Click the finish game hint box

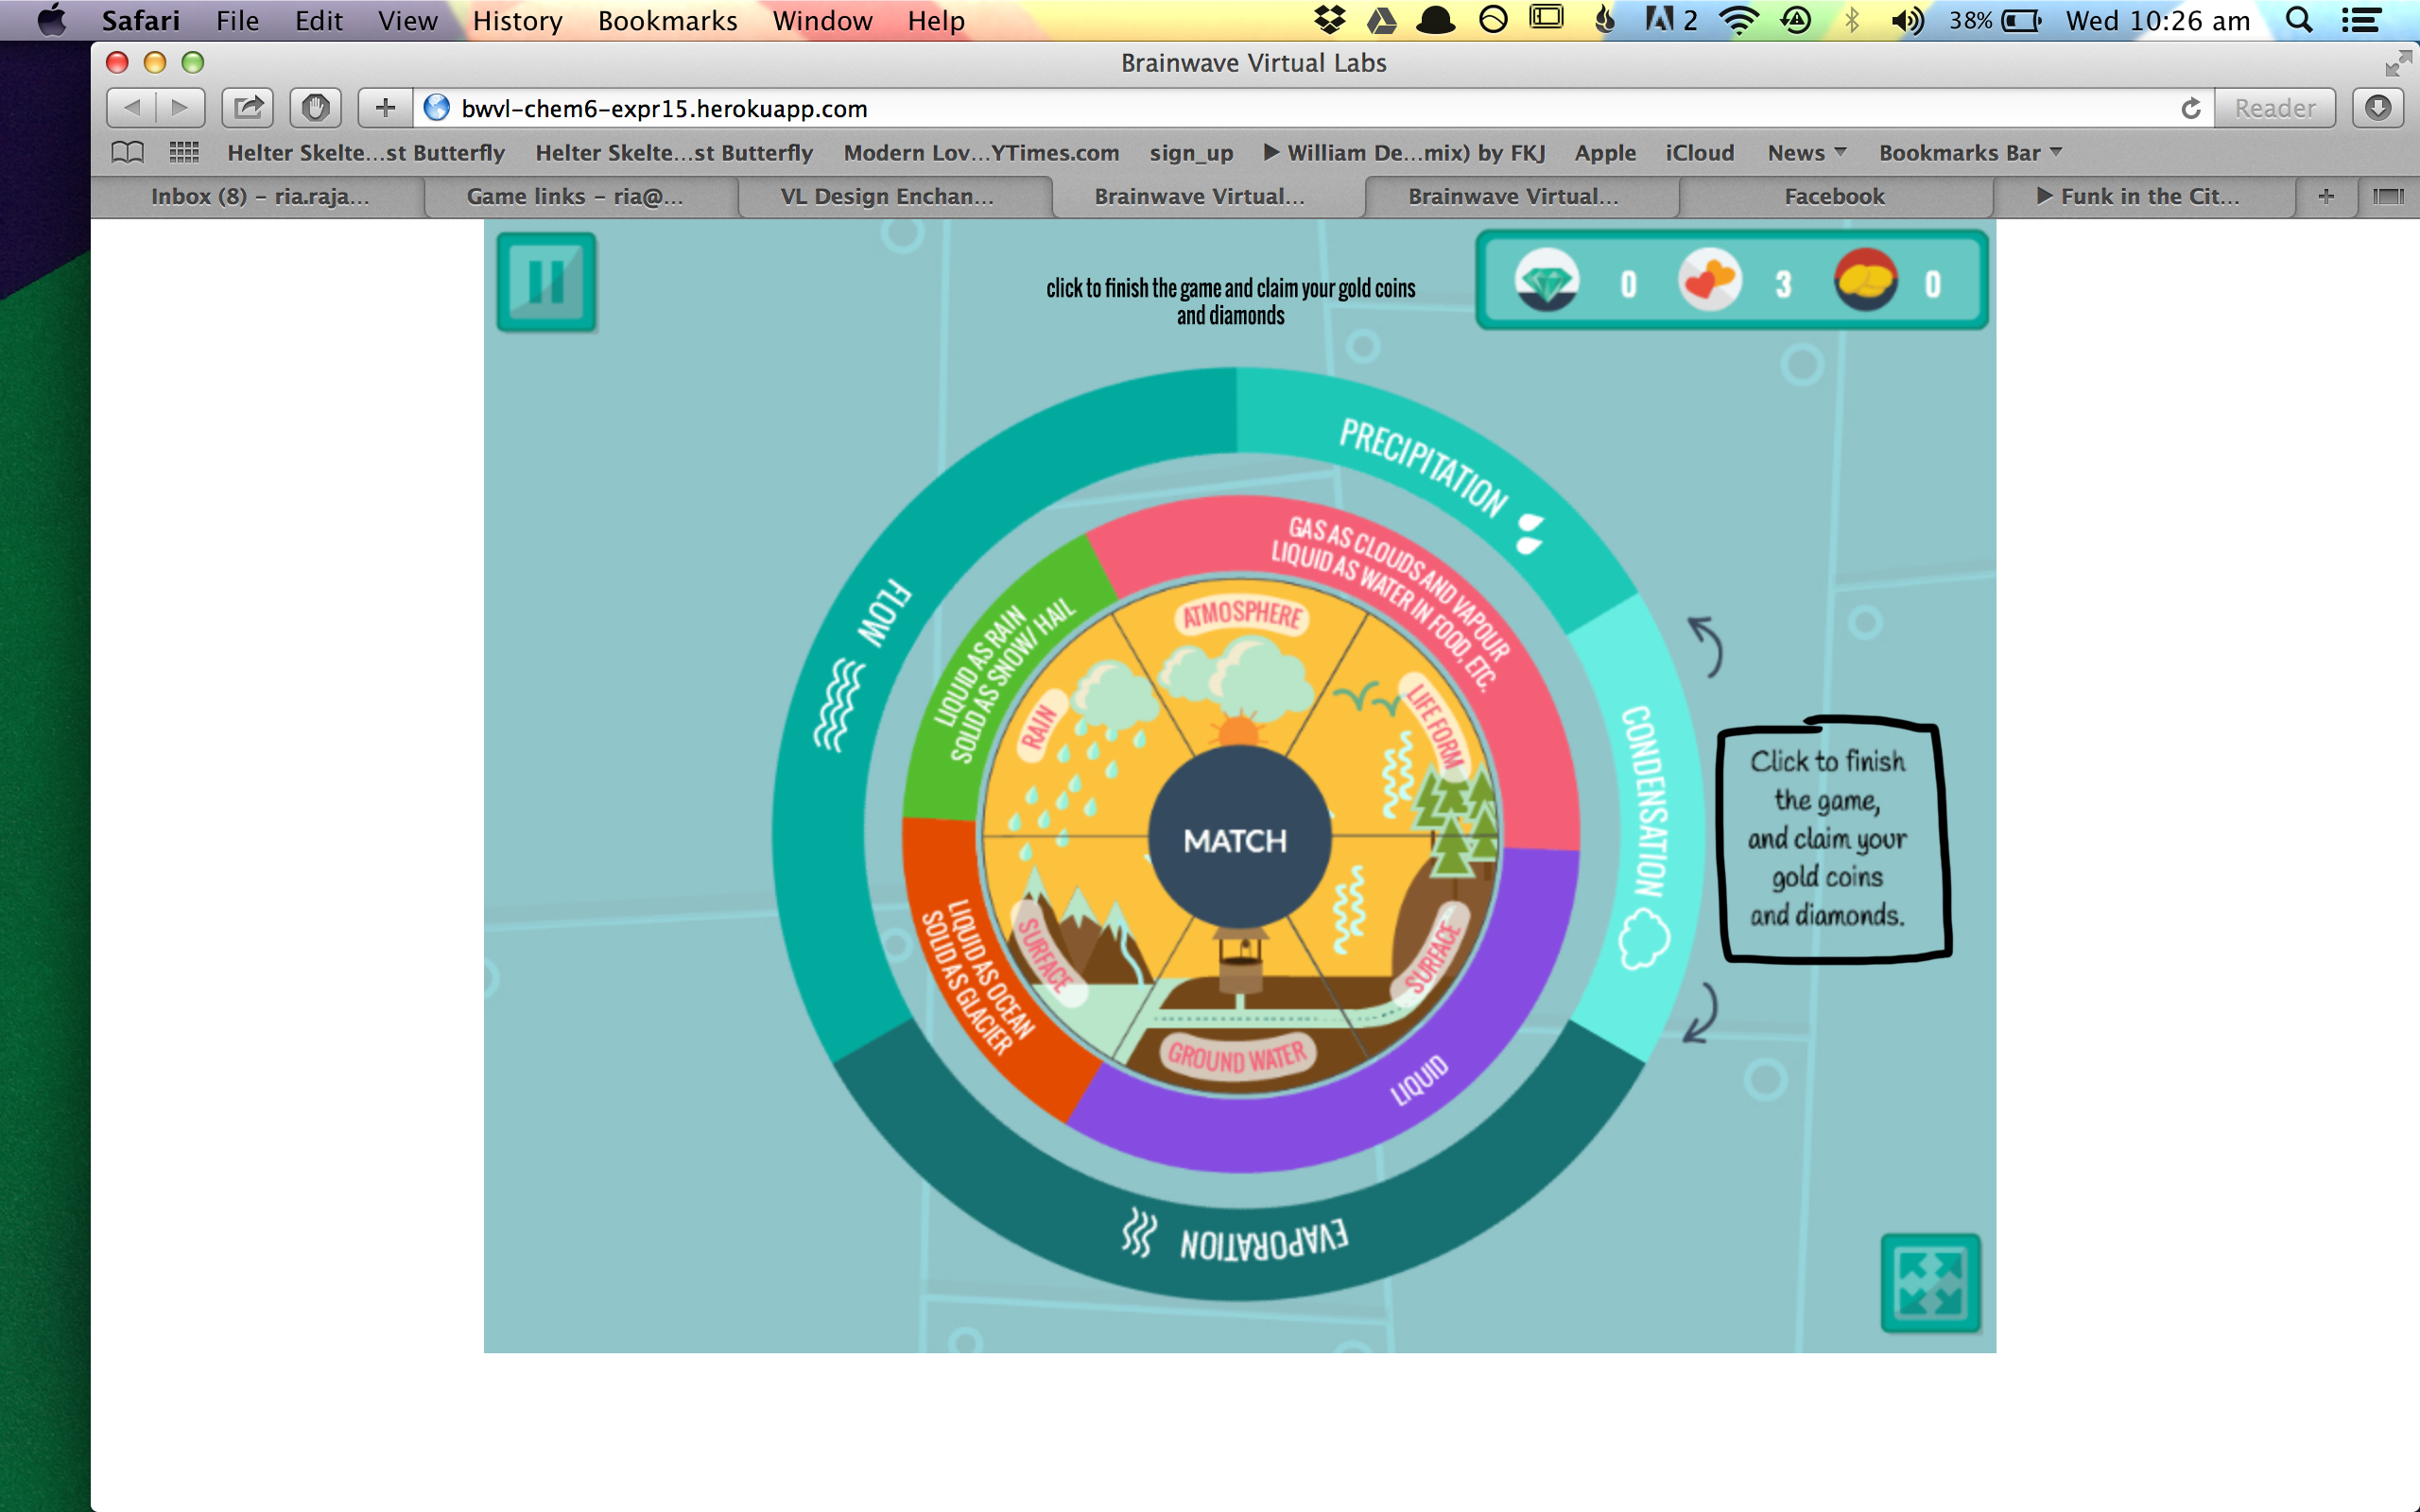click(1834, 839)
